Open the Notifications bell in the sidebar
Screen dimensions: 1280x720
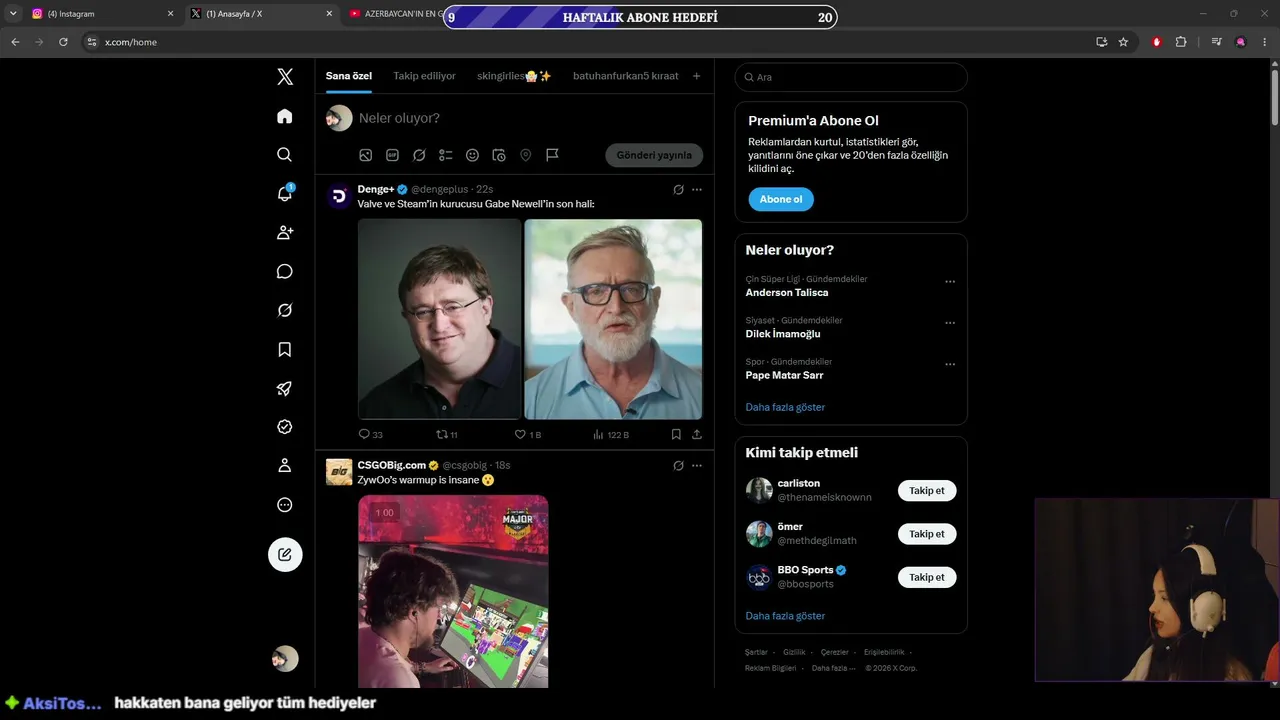(285, 193)
